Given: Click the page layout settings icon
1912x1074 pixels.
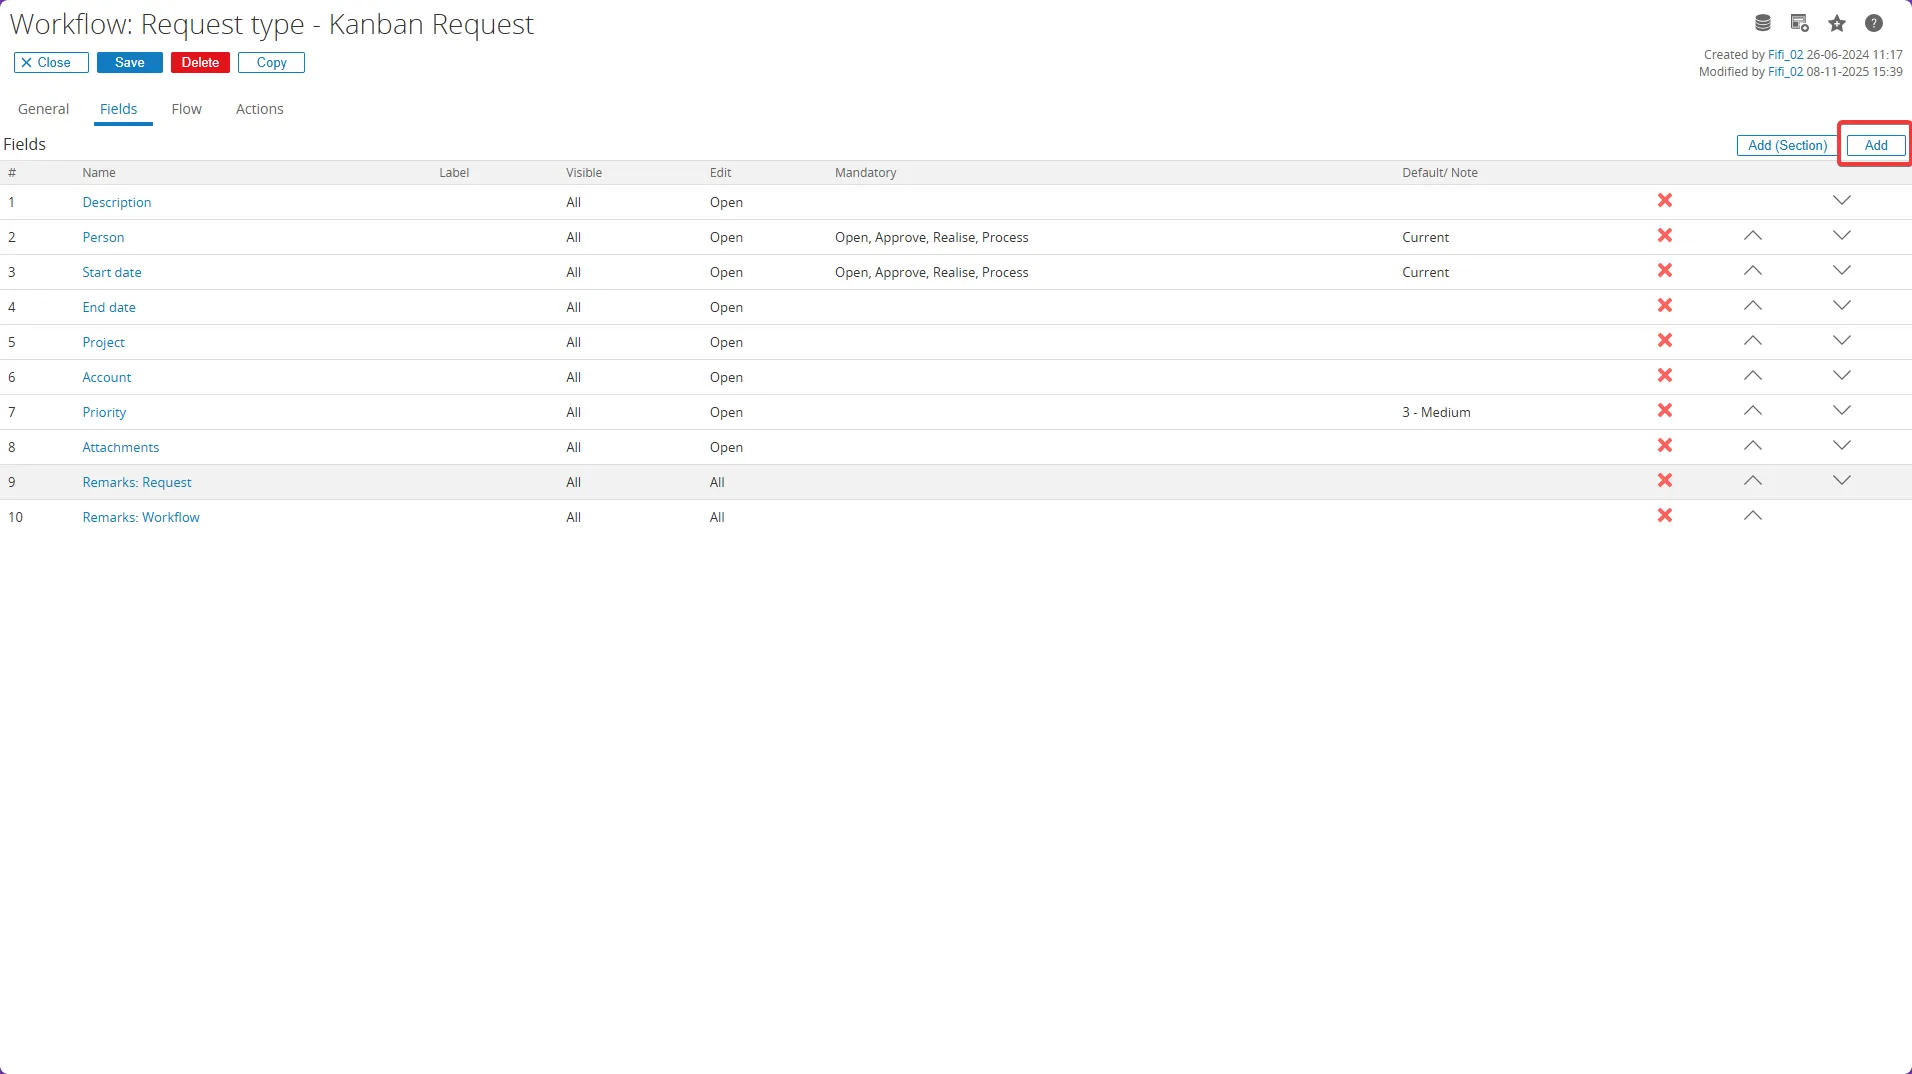Looking at the screenshot, I should (x=1799, y=23).
